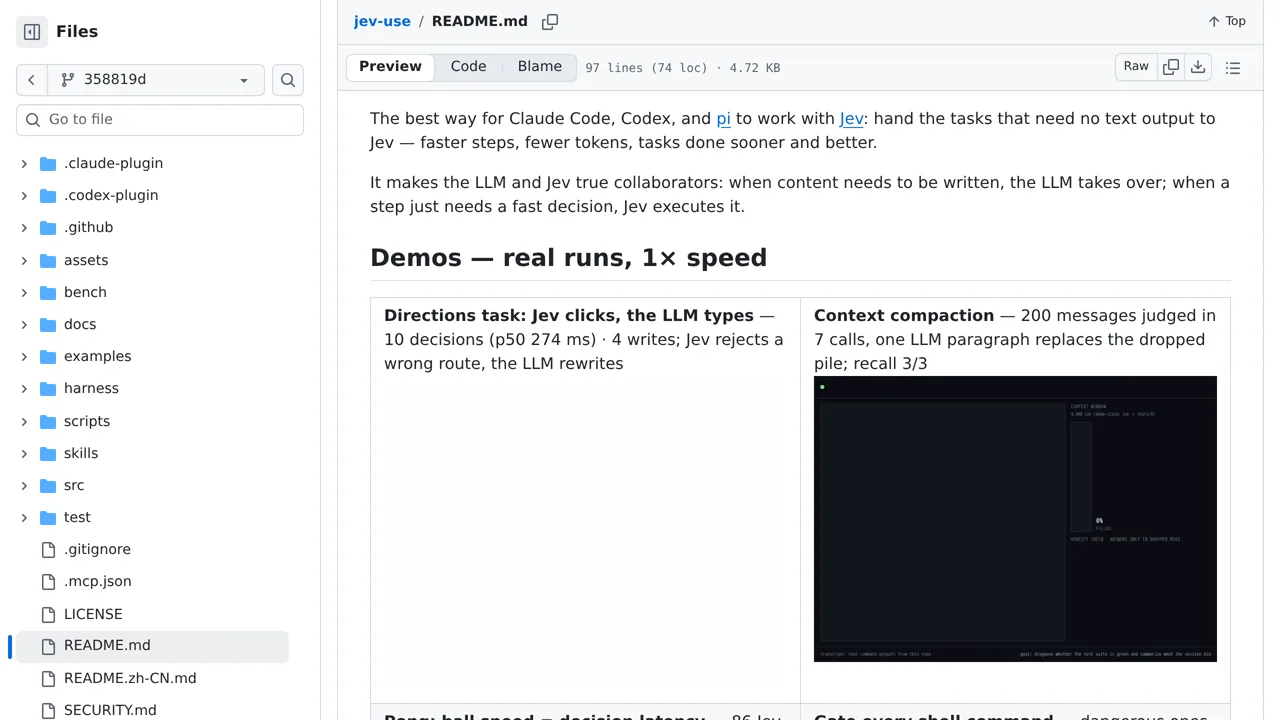This screenshot has height=720, width=1280.
Task: Download raw file icon
Action: (1198, 67)
